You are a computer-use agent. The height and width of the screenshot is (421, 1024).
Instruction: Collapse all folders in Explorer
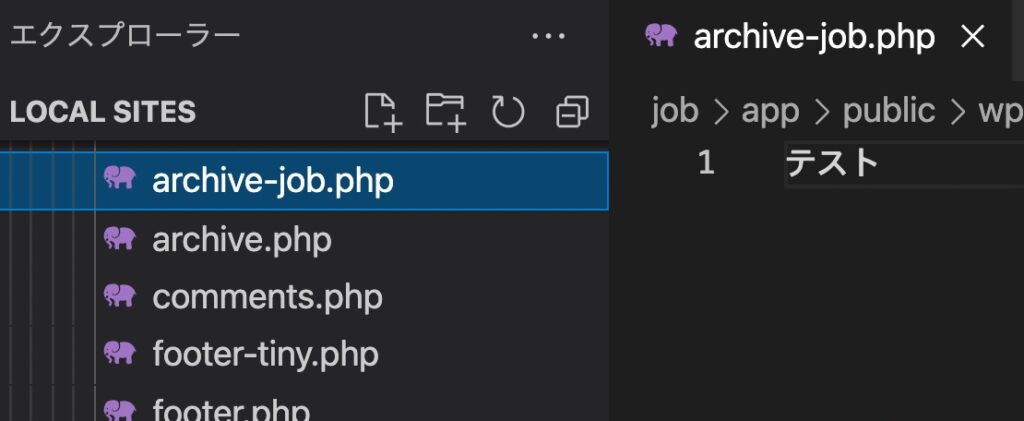[571, 112]
